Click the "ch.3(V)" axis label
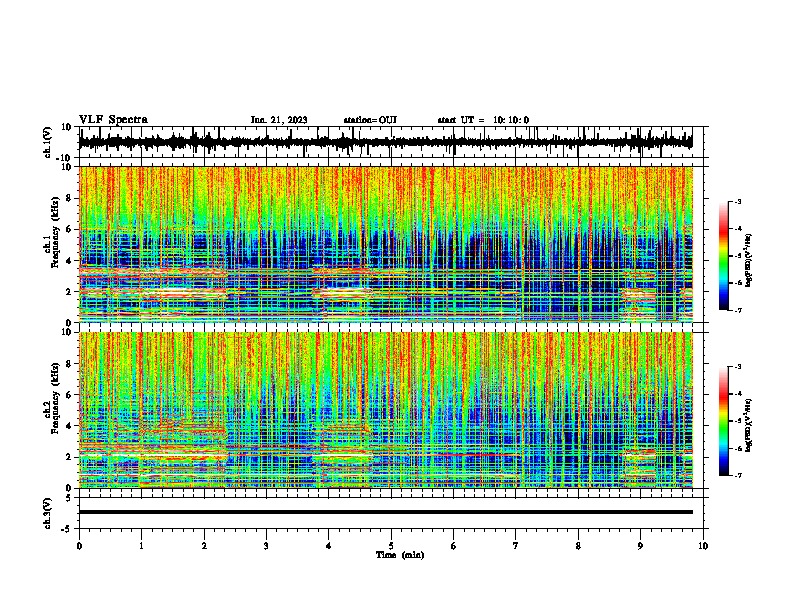 pyautogui.click(x=48, y=514)
